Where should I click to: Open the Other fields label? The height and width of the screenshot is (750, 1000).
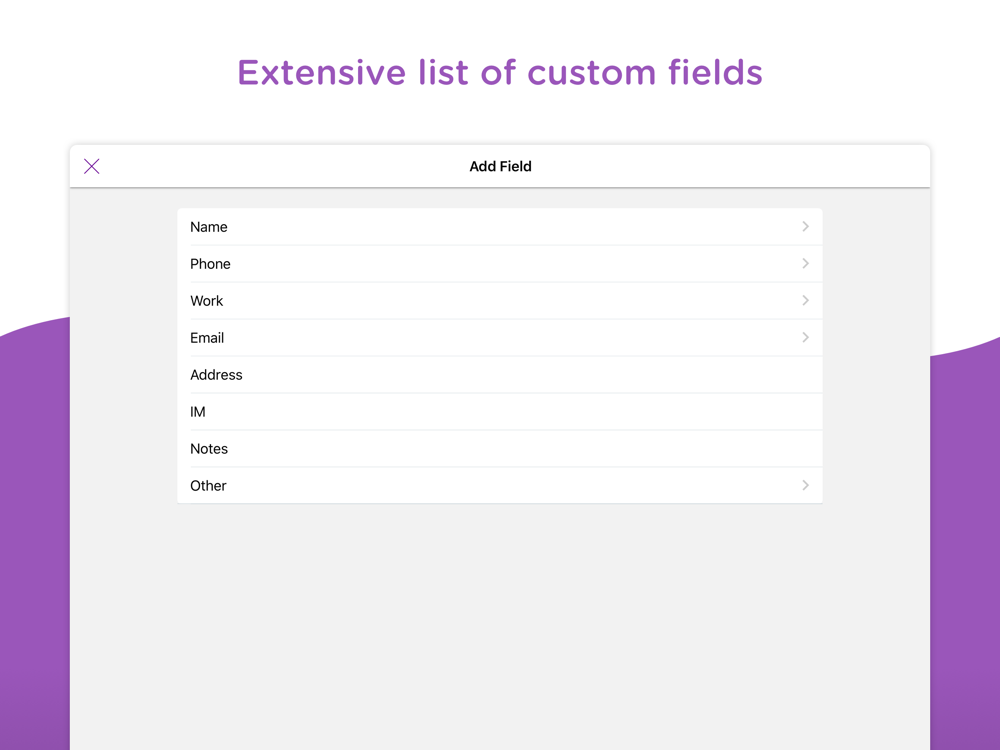pos(208,486)
